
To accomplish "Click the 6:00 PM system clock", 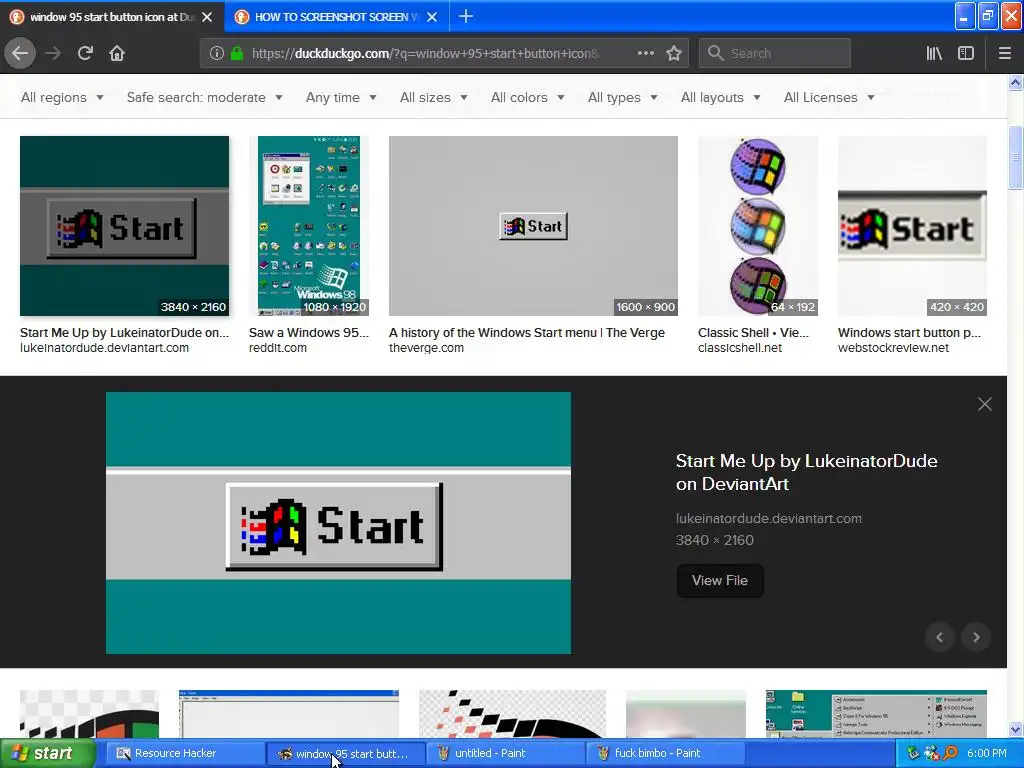I will tap(986, 754).
